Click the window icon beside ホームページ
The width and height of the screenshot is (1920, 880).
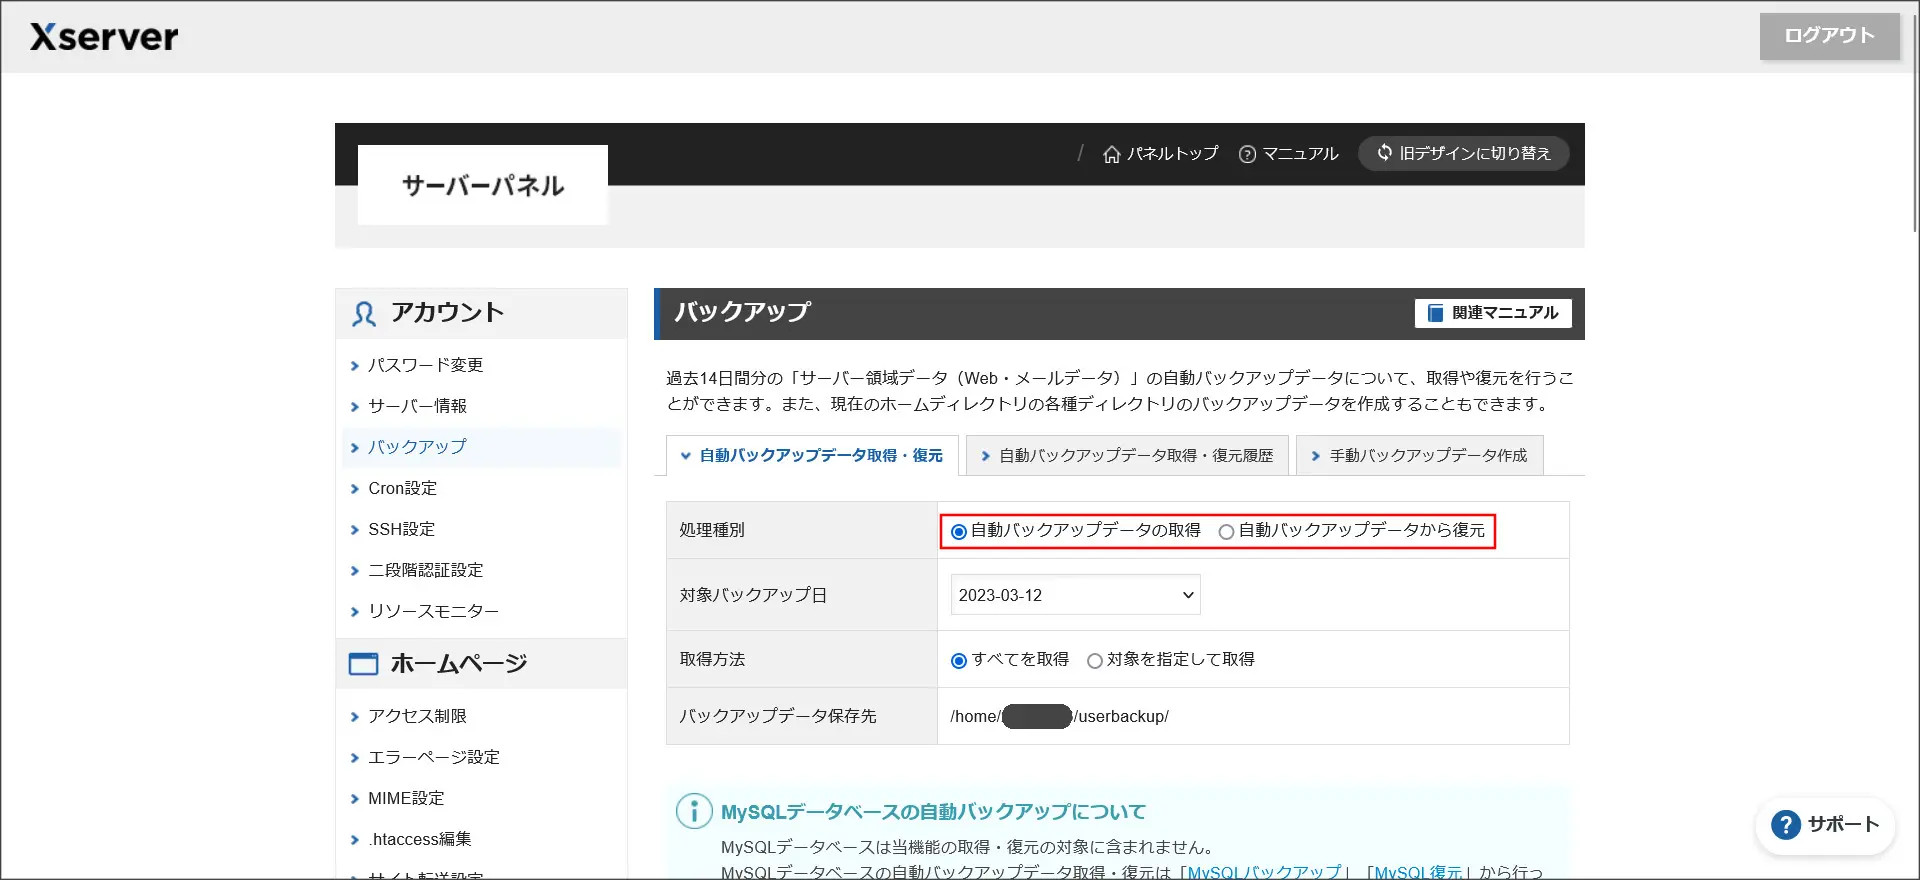pyautogui.click(x=363, y=664)
